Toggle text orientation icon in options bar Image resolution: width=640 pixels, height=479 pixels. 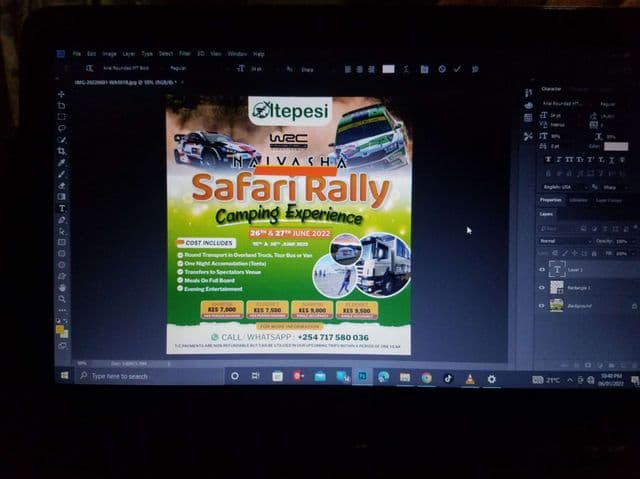click(89, 68)
